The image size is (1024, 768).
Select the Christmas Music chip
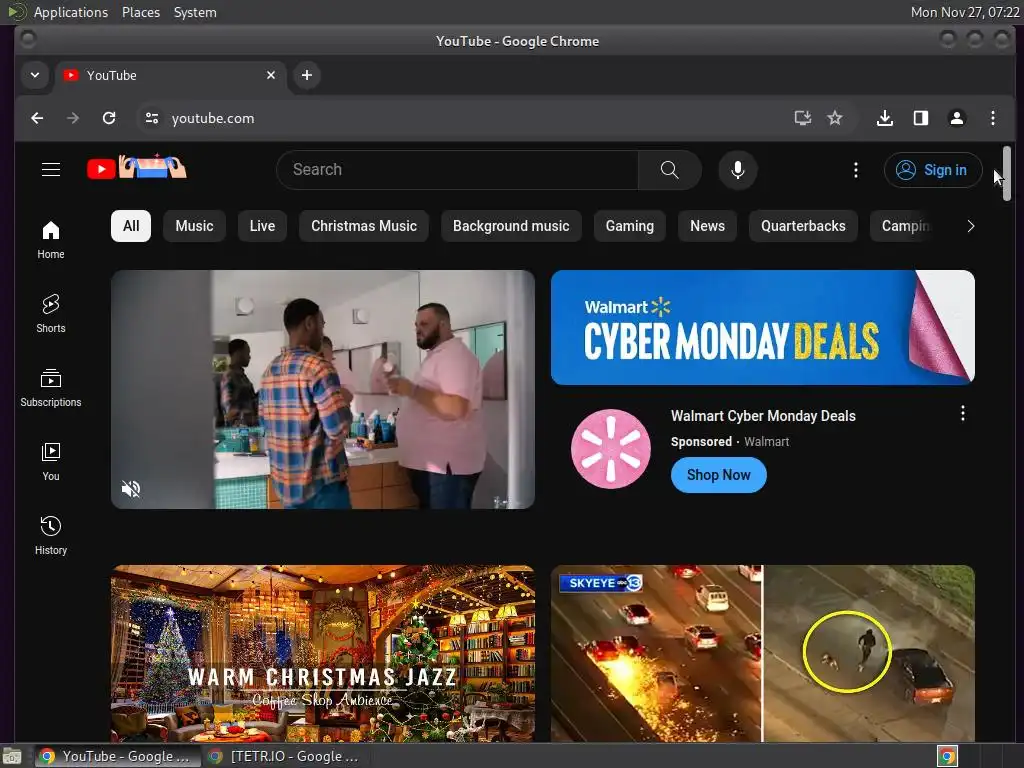364,226
